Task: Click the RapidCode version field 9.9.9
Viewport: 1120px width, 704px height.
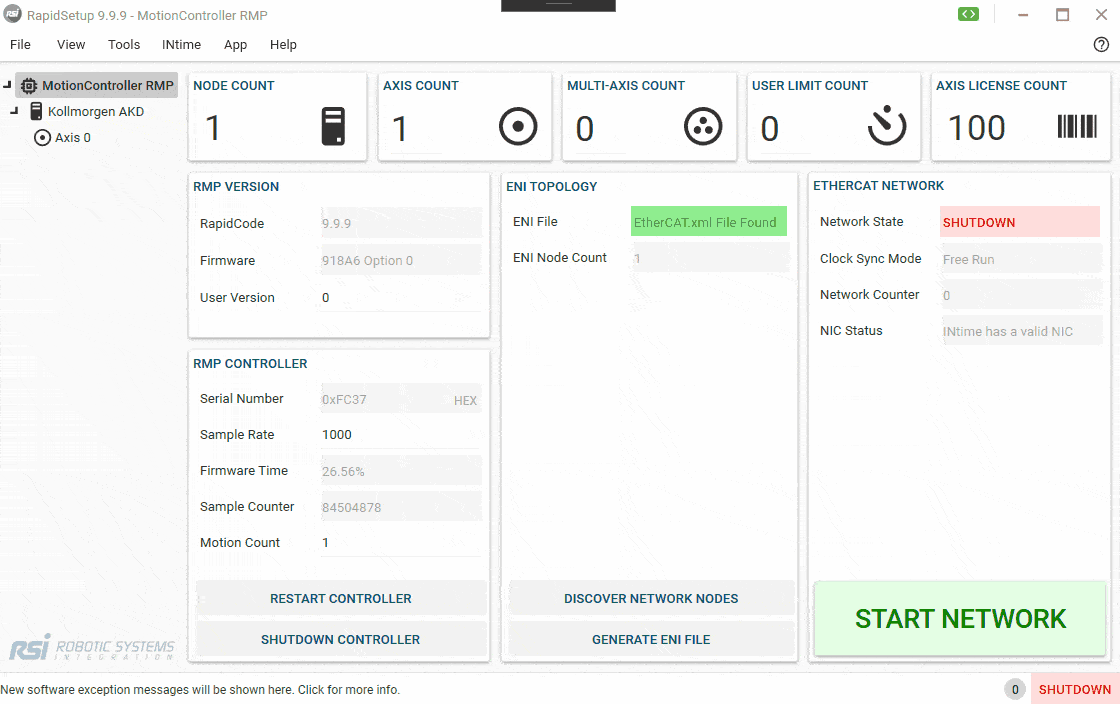Action: (401, 223)
